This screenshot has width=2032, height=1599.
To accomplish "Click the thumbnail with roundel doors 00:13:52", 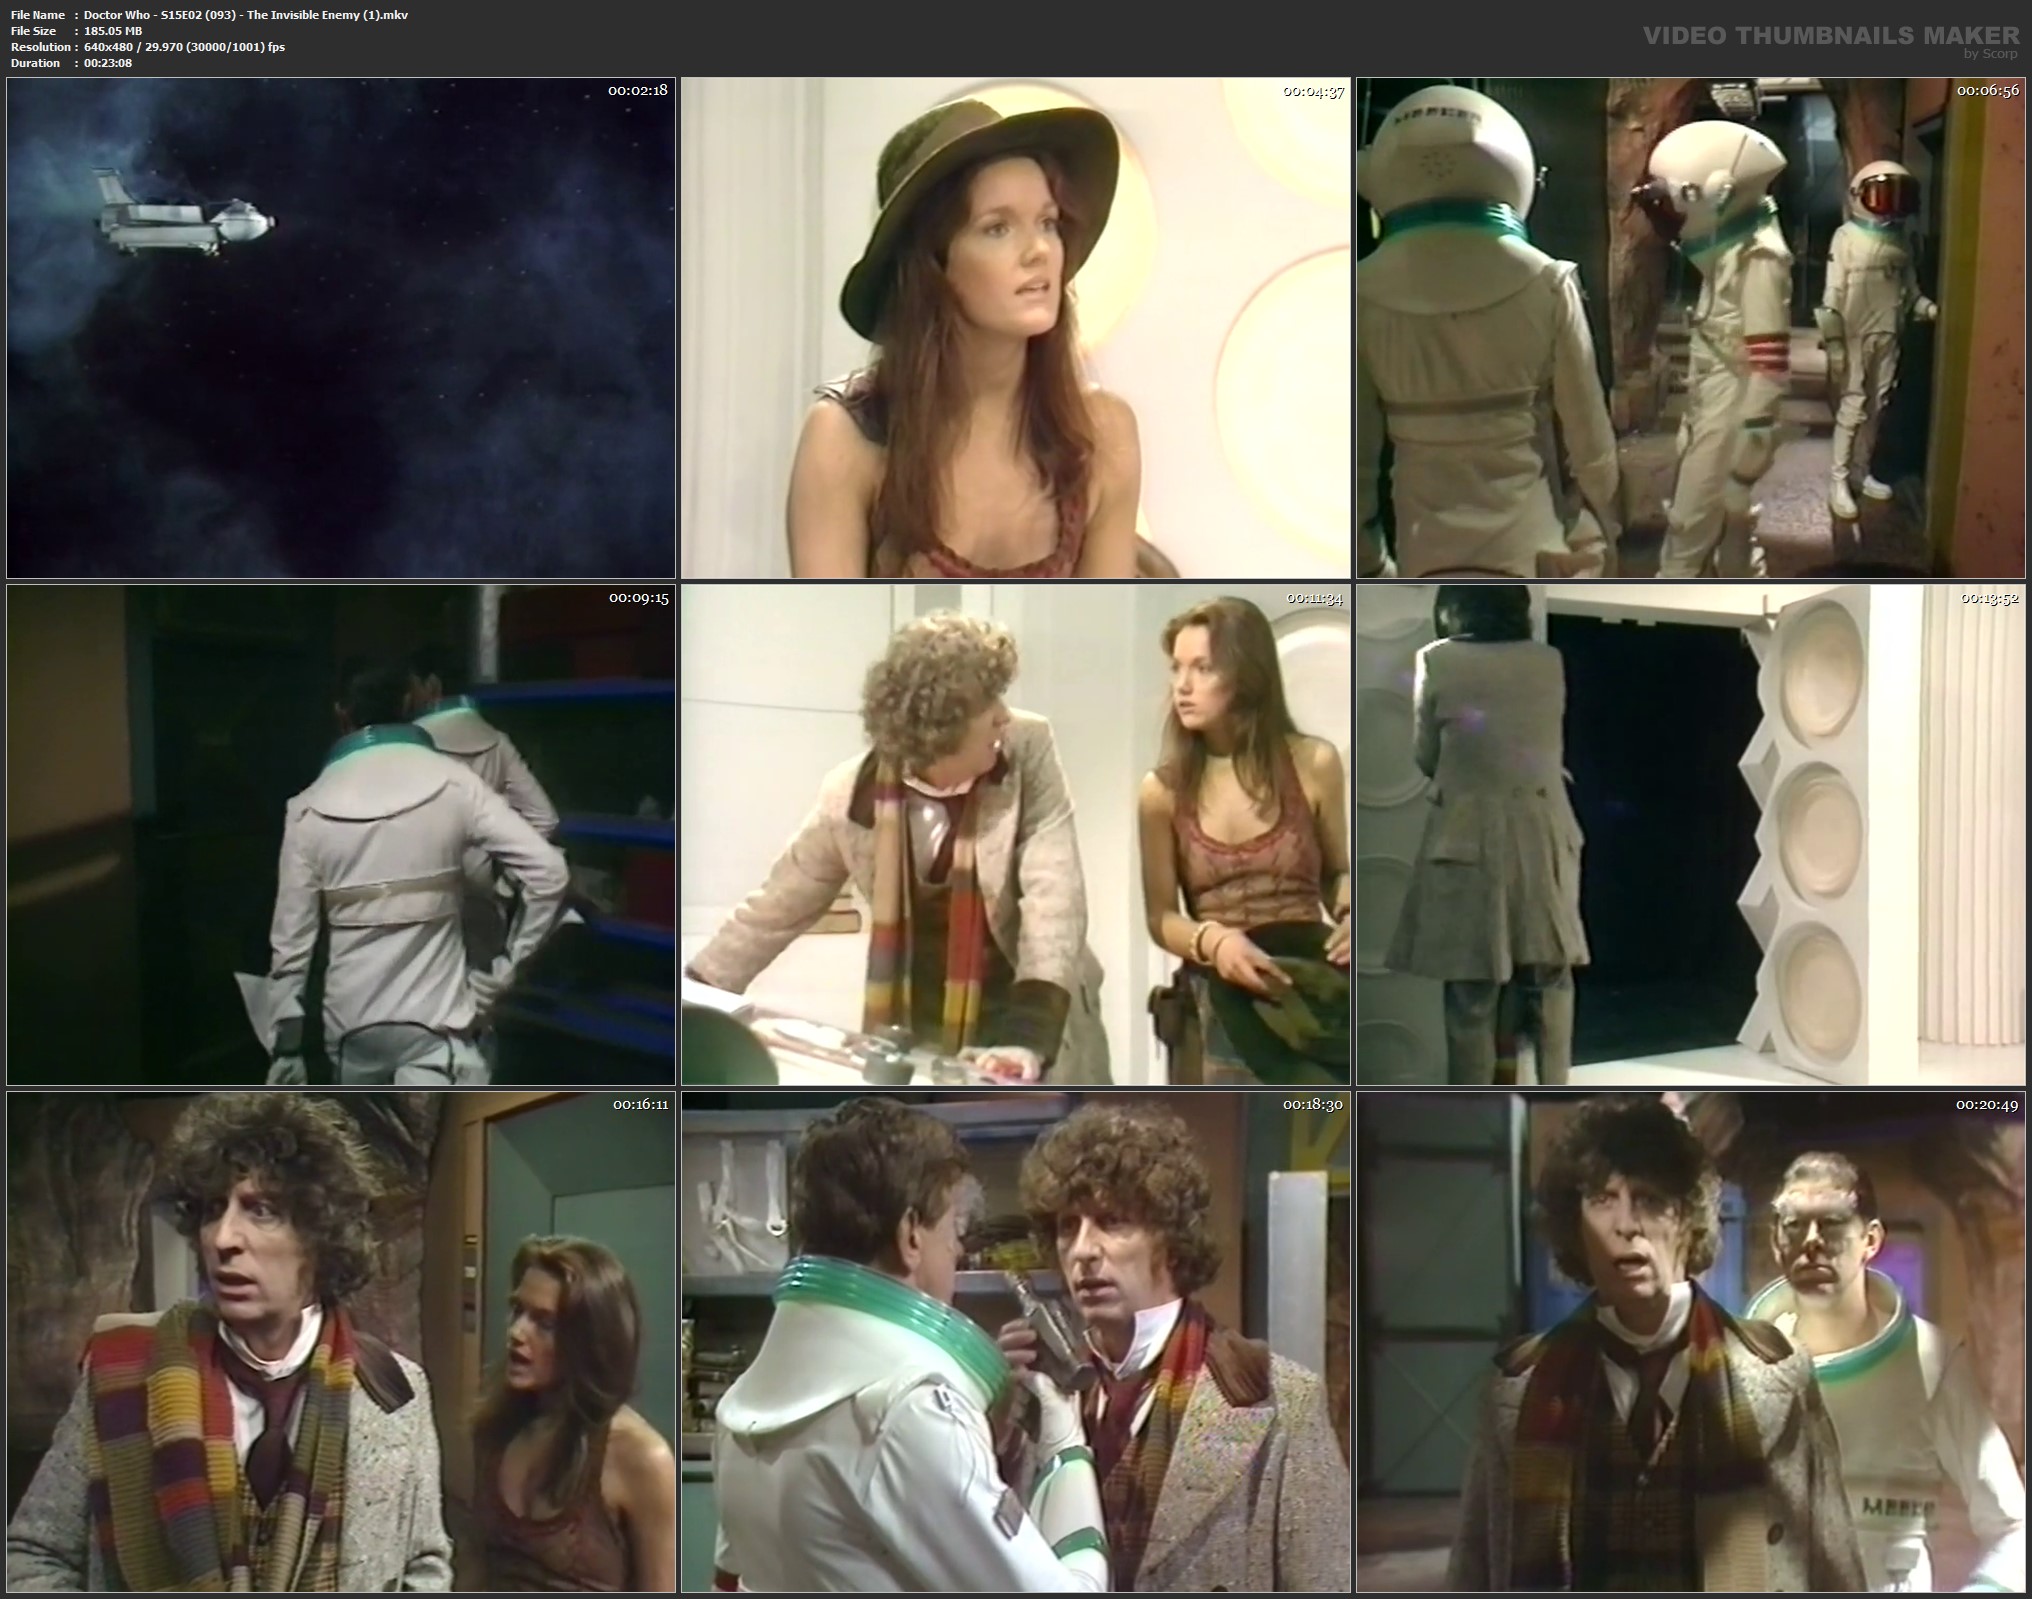I will [1690, 835].
